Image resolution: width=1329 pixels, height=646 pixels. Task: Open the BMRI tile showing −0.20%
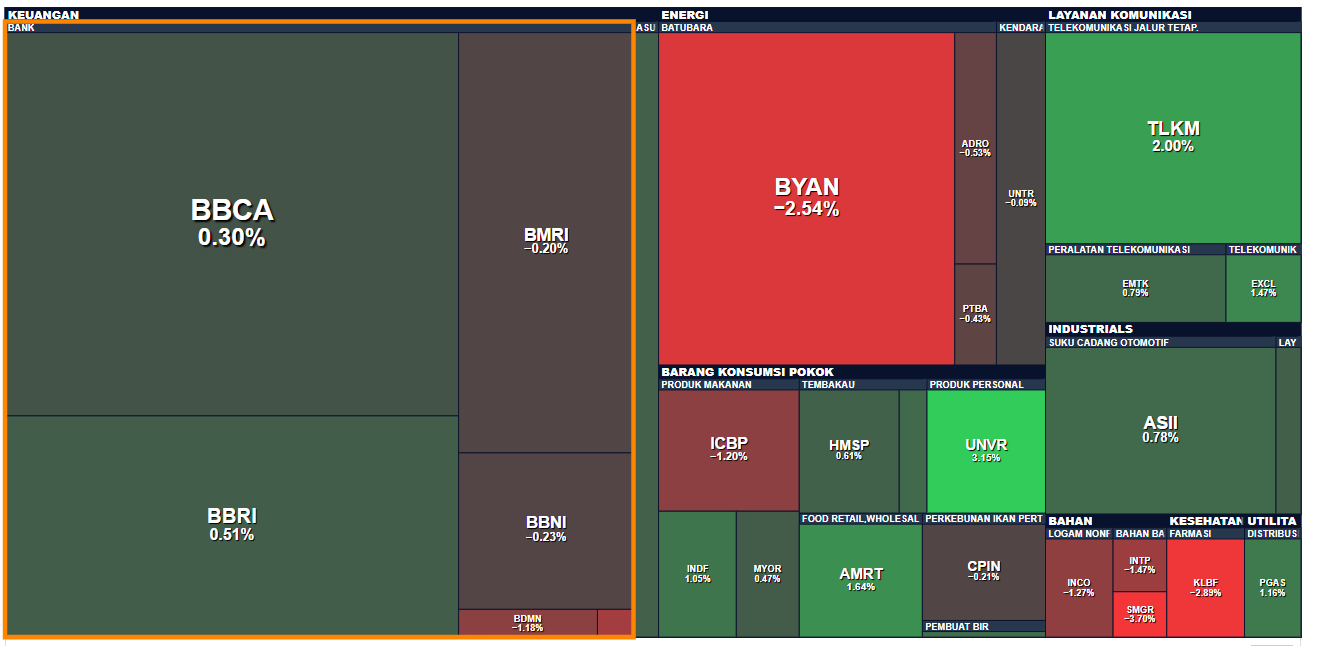click(545, 241)
